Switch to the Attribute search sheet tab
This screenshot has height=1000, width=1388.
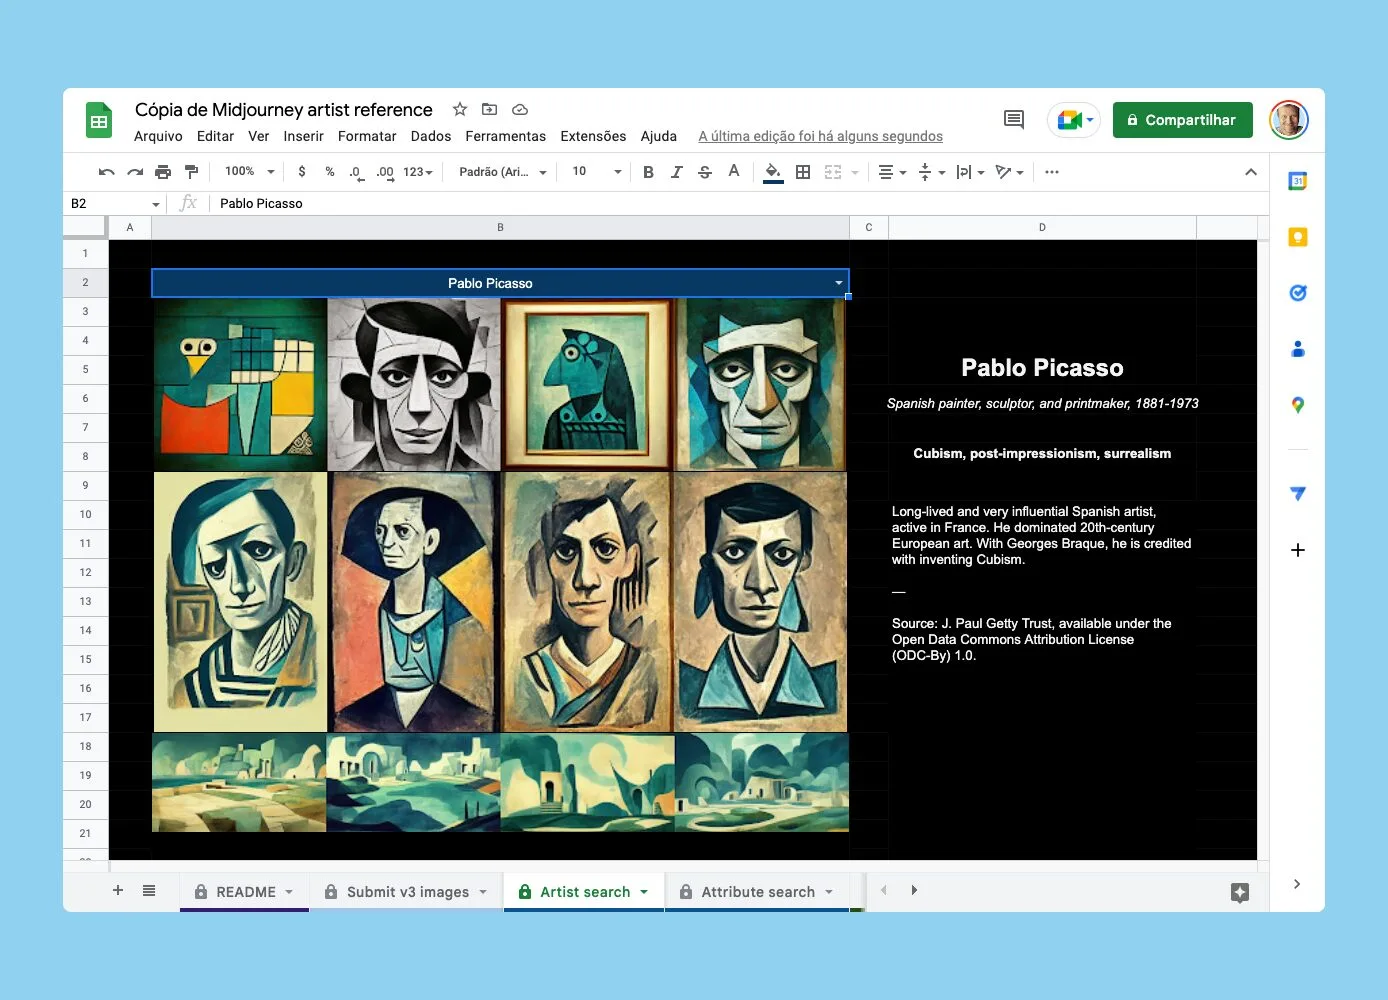[757, 892]
